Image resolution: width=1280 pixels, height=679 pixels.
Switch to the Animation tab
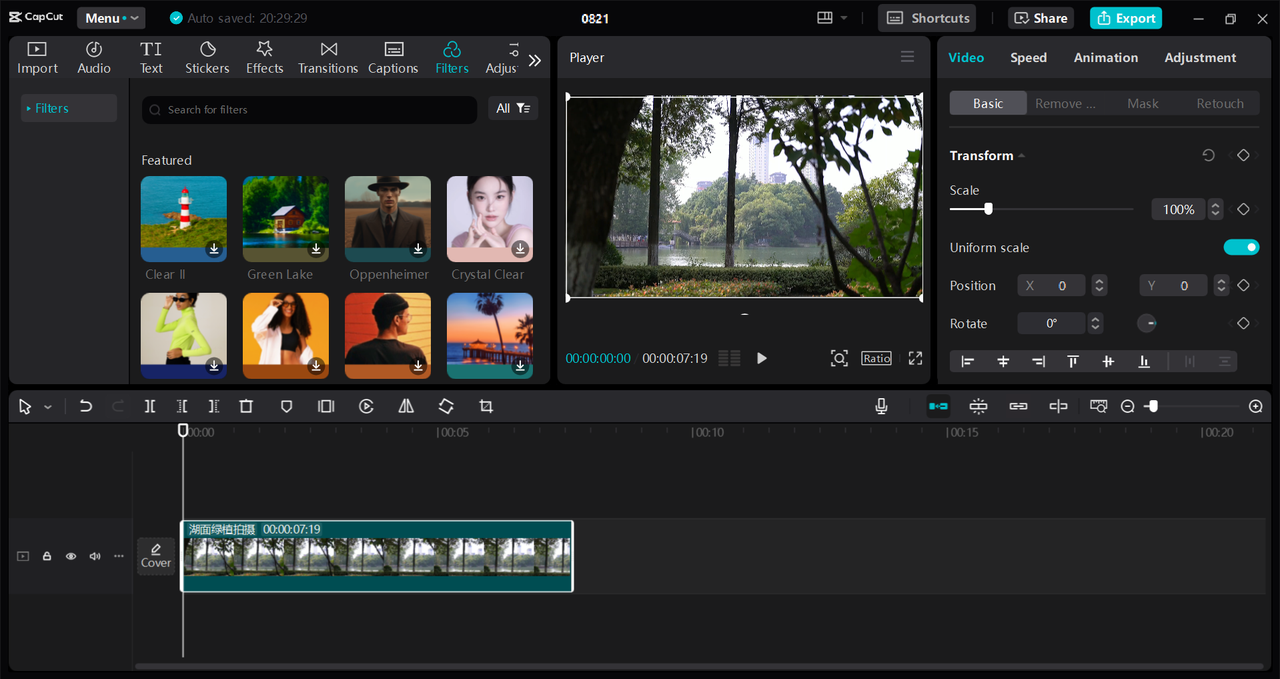click(x=1105, y=58)
